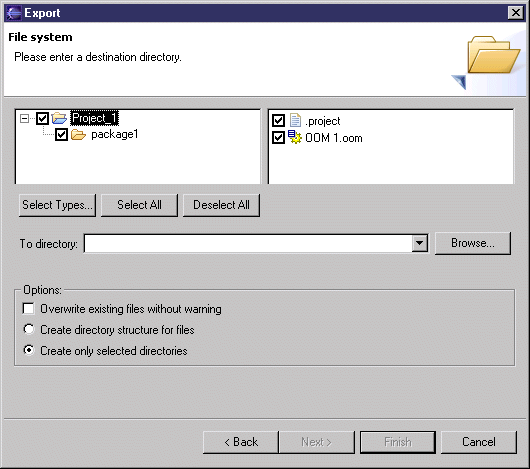Click the Project_1 folder icon
The width and height of the screenshot is (530, 469).
point(59,118)
